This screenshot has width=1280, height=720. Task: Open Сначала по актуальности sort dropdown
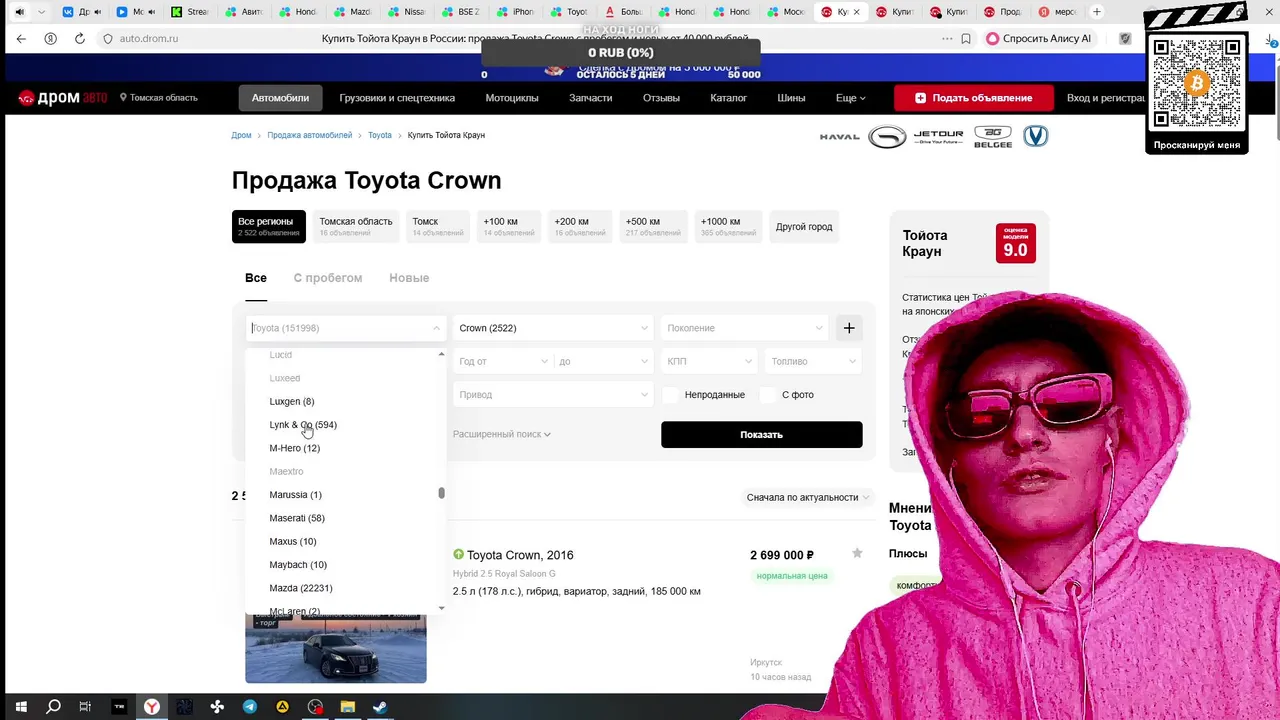[x=808, y=497]
